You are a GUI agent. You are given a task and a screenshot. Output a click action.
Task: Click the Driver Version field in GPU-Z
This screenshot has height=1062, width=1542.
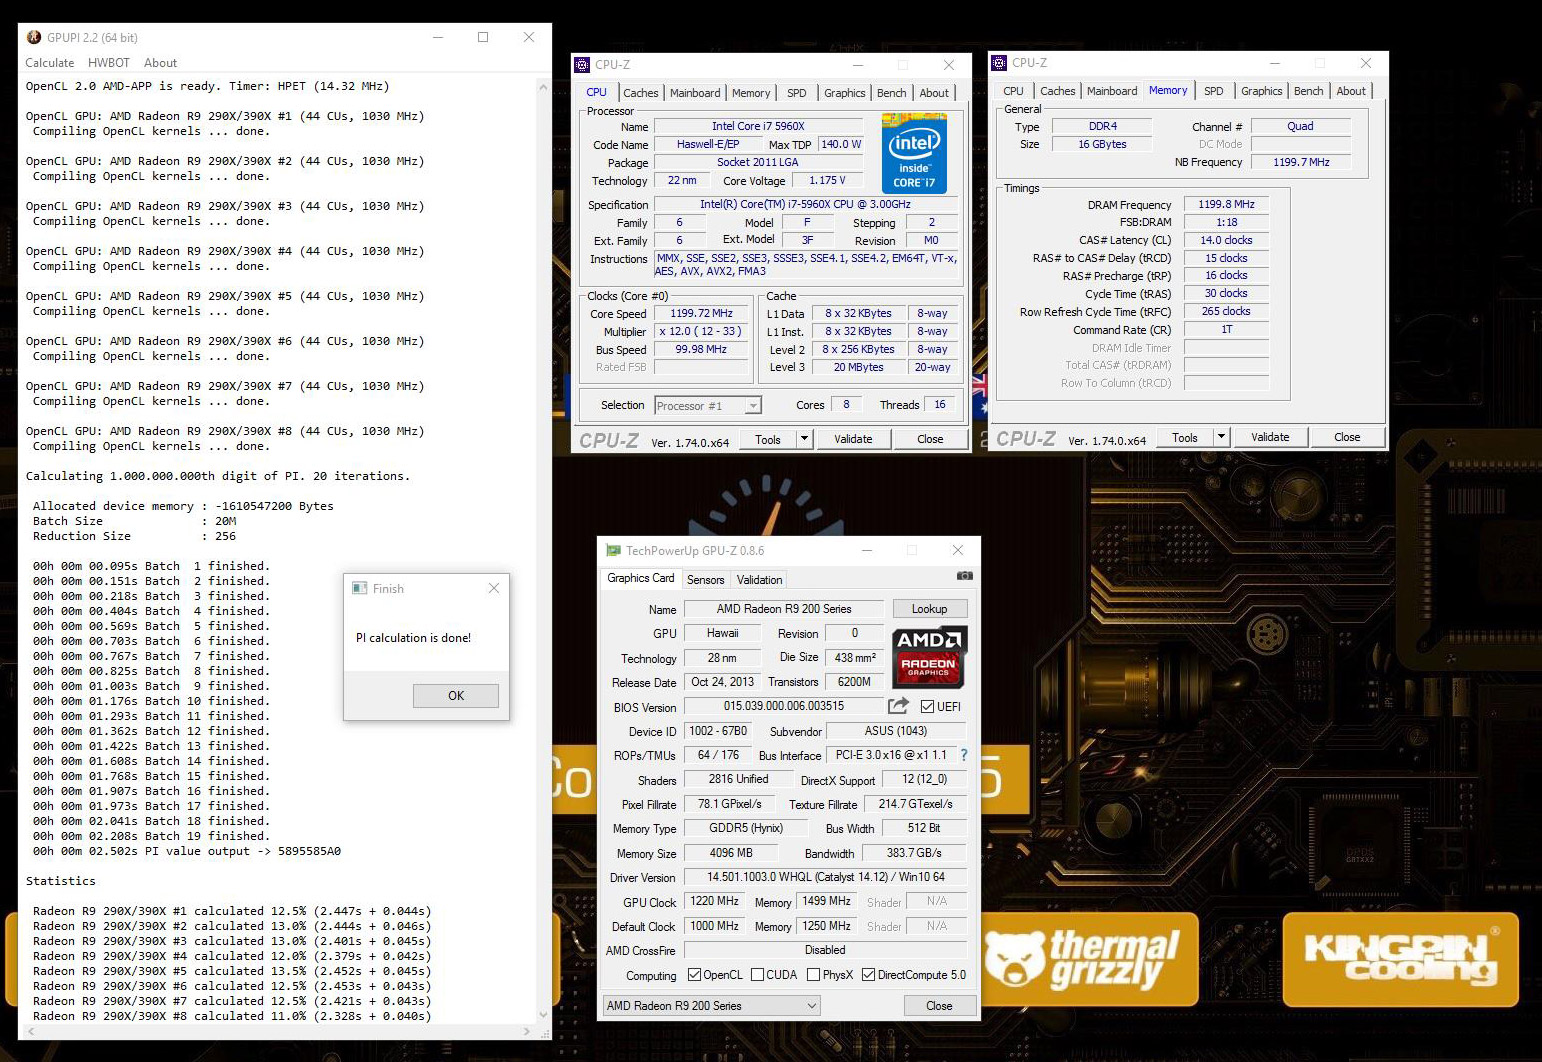click(825, 877)
